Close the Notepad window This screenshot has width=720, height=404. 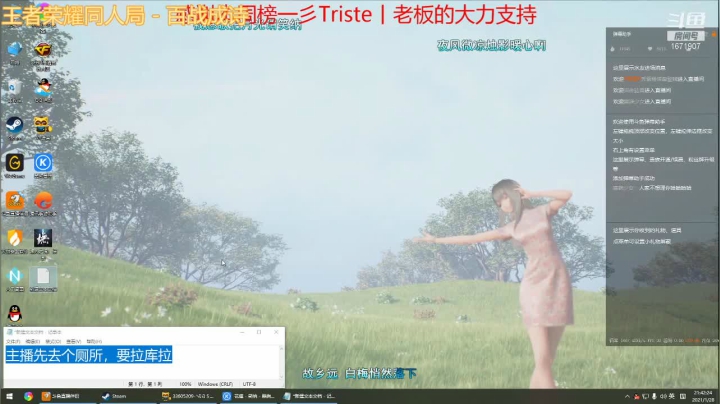[276, 332]
